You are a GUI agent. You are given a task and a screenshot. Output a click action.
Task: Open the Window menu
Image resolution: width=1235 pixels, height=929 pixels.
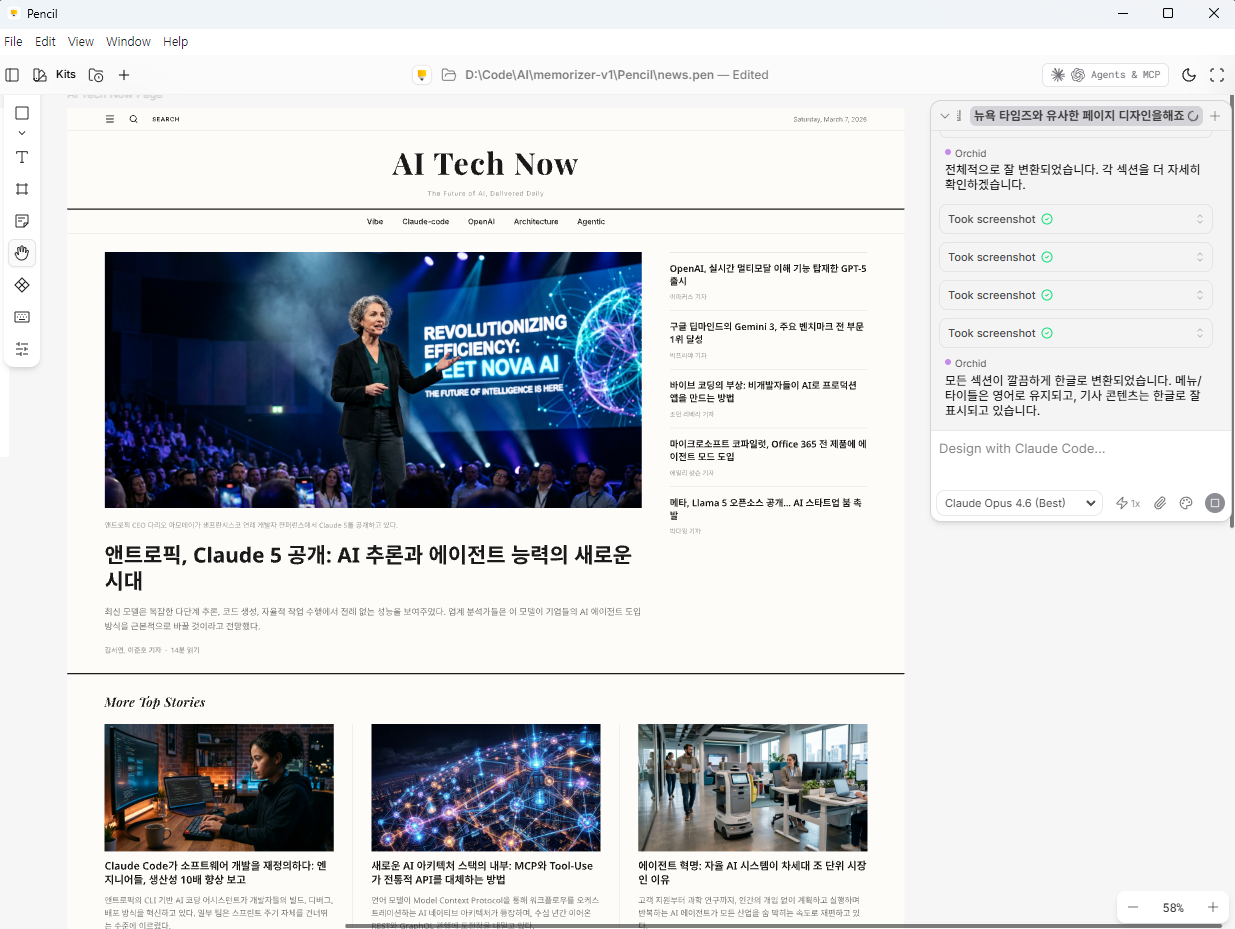tap(128, 42)
